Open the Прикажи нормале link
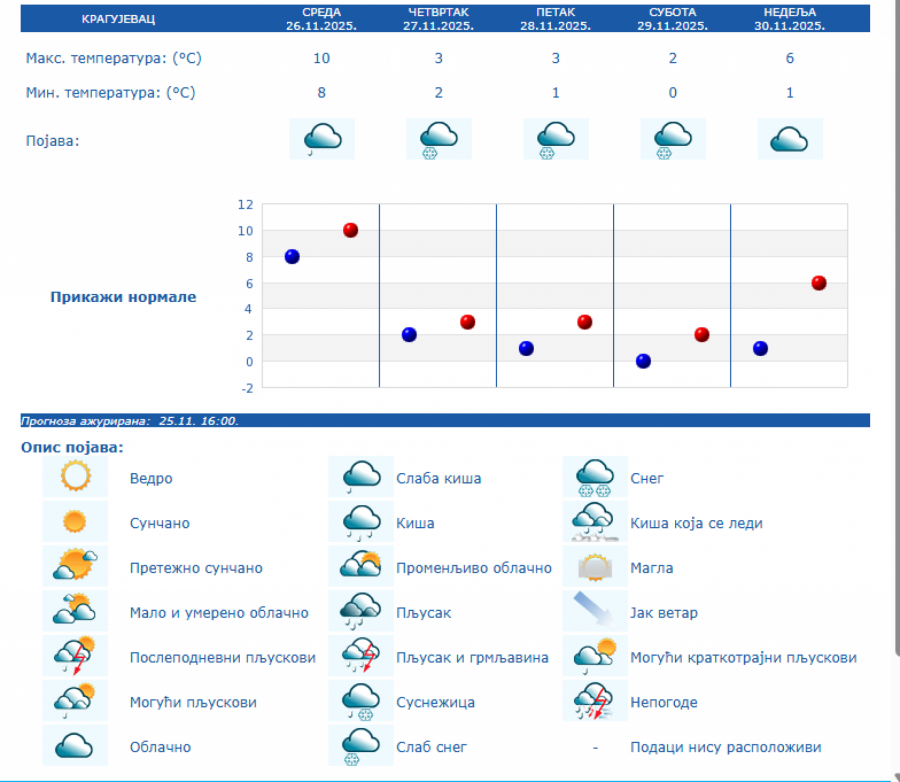Viewport: 900px width, 782px height. point(123,297)
